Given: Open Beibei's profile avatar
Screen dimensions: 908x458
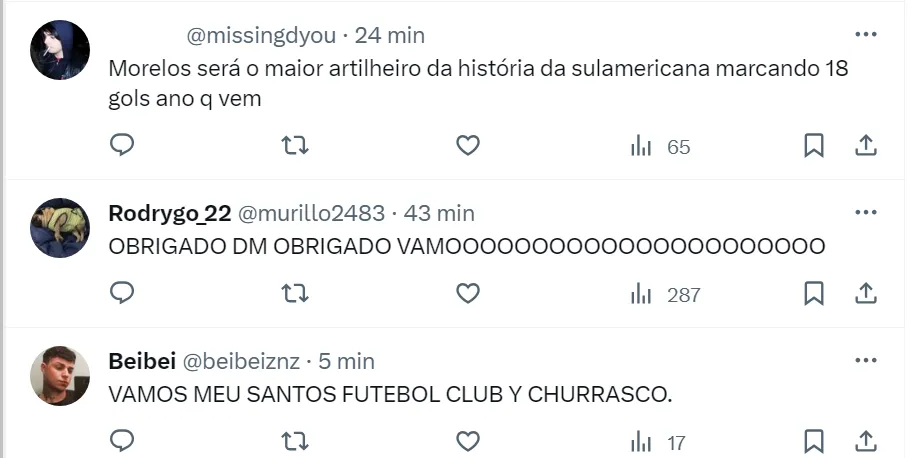Looking at the screenshot, I should click(x=60, y=376).
